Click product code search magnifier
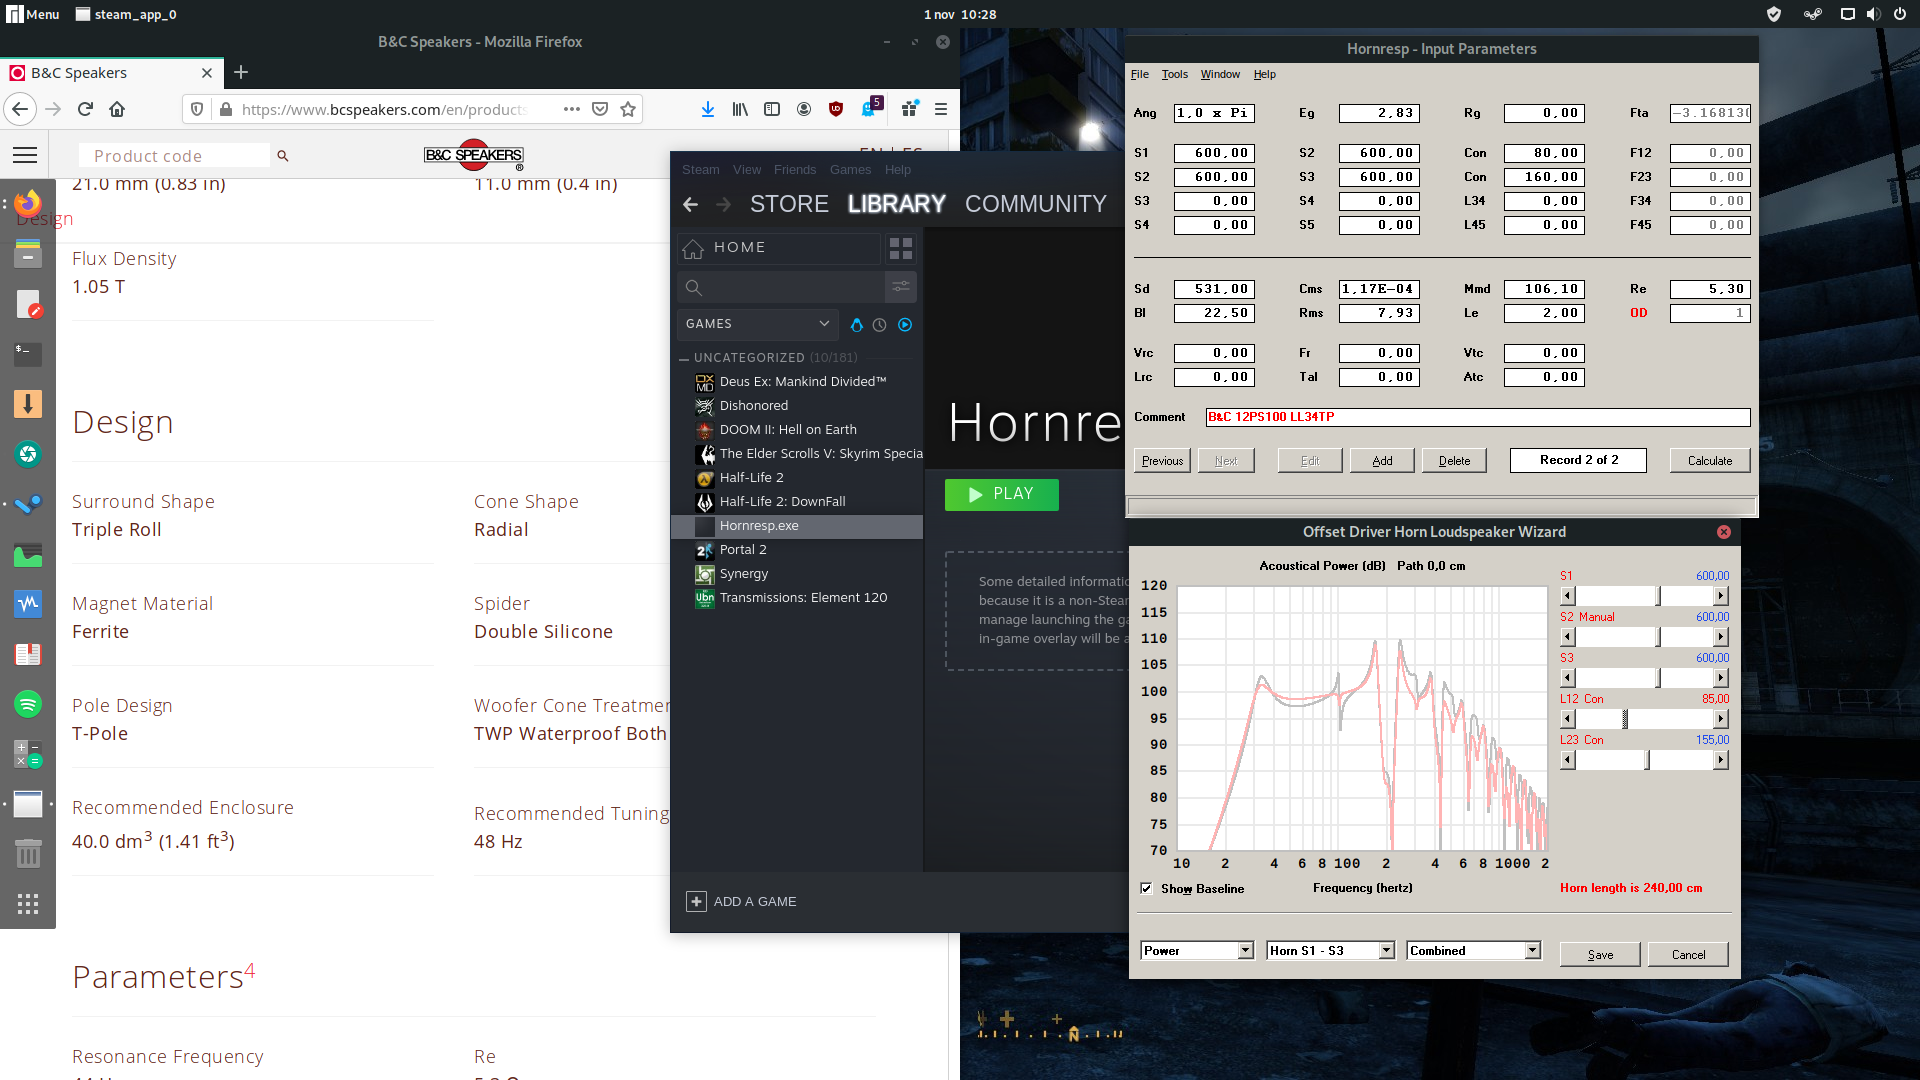The image size is (1920, 1080). click(x=283, y=156)
